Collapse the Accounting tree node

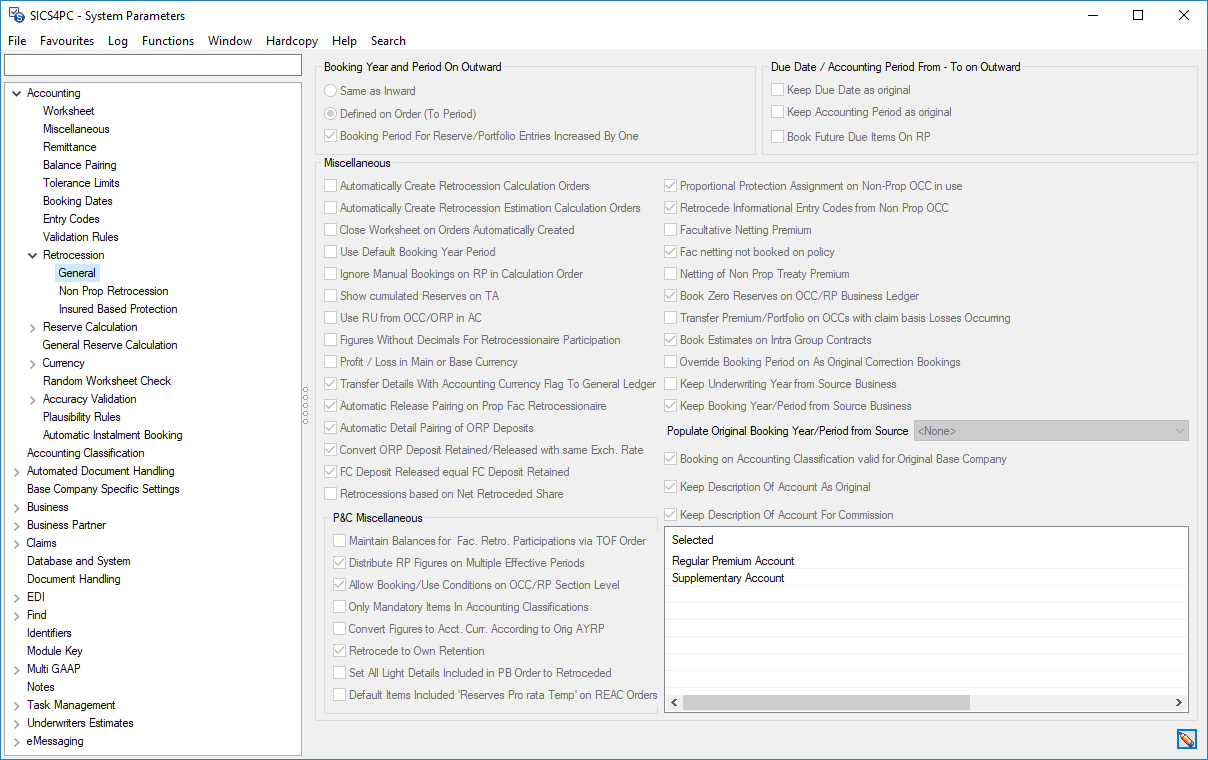[x=16, y=93]
